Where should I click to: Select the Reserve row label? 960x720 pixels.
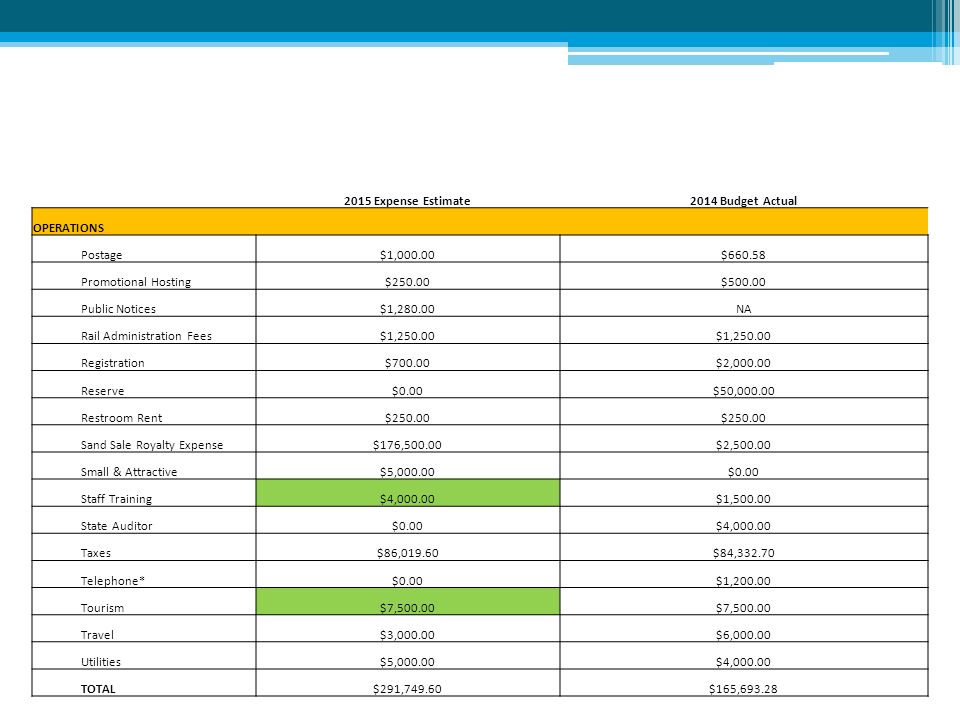tap(102, 391)
